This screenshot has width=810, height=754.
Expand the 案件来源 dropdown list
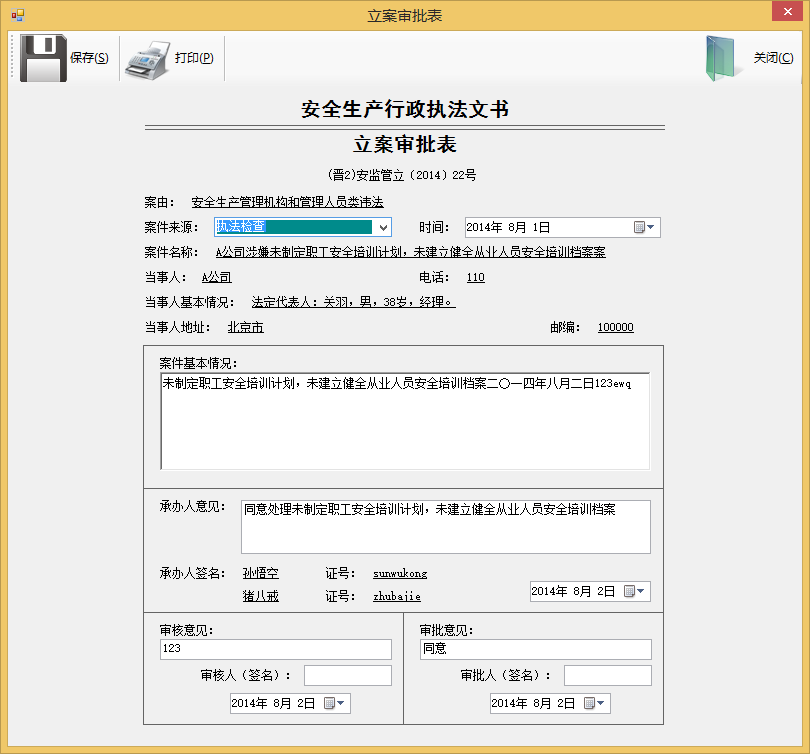[x=383, y=228]
